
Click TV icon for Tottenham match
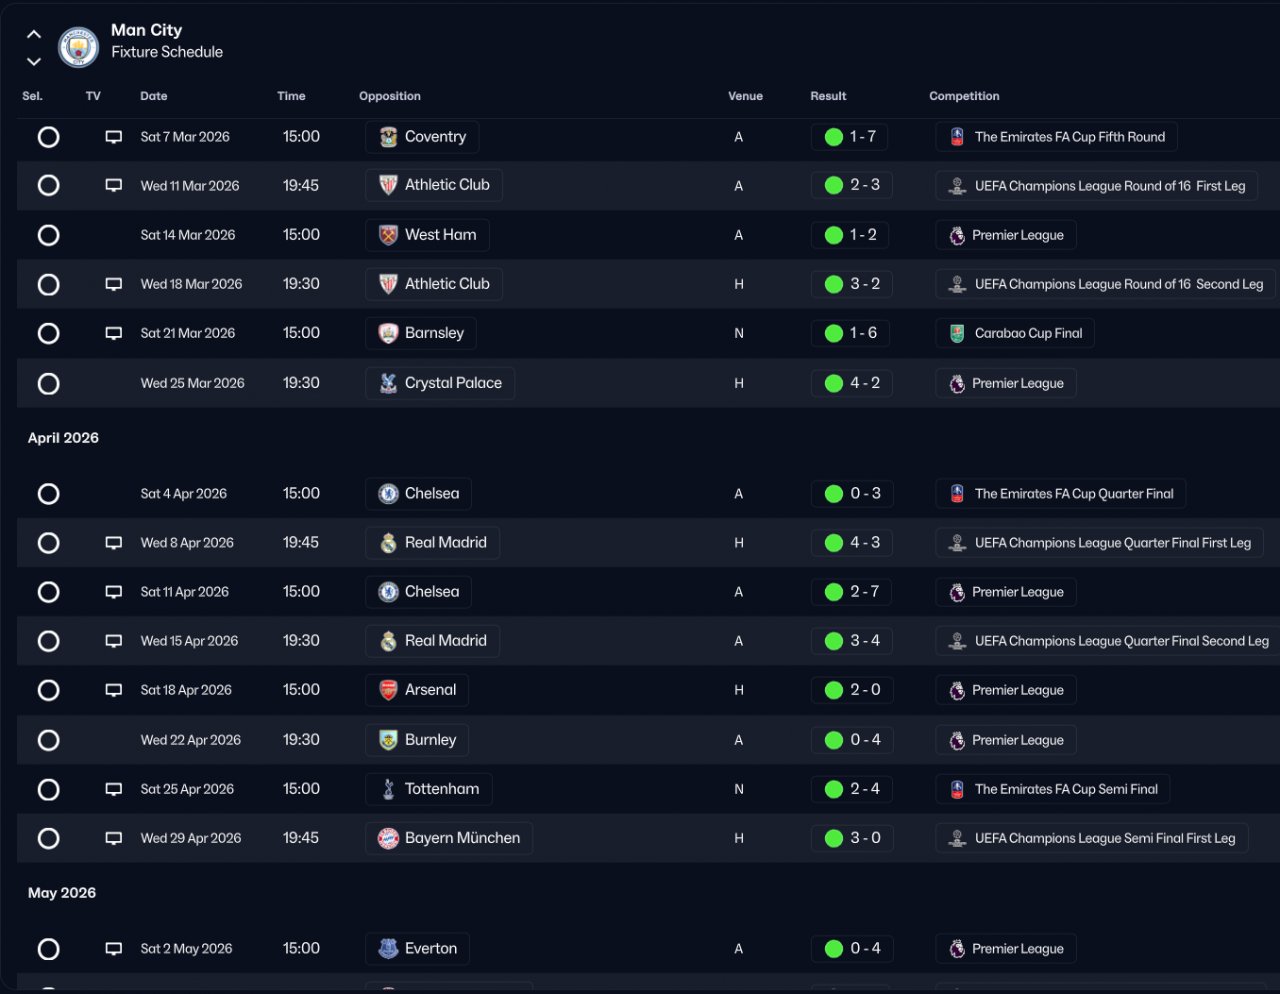point(114,789)
